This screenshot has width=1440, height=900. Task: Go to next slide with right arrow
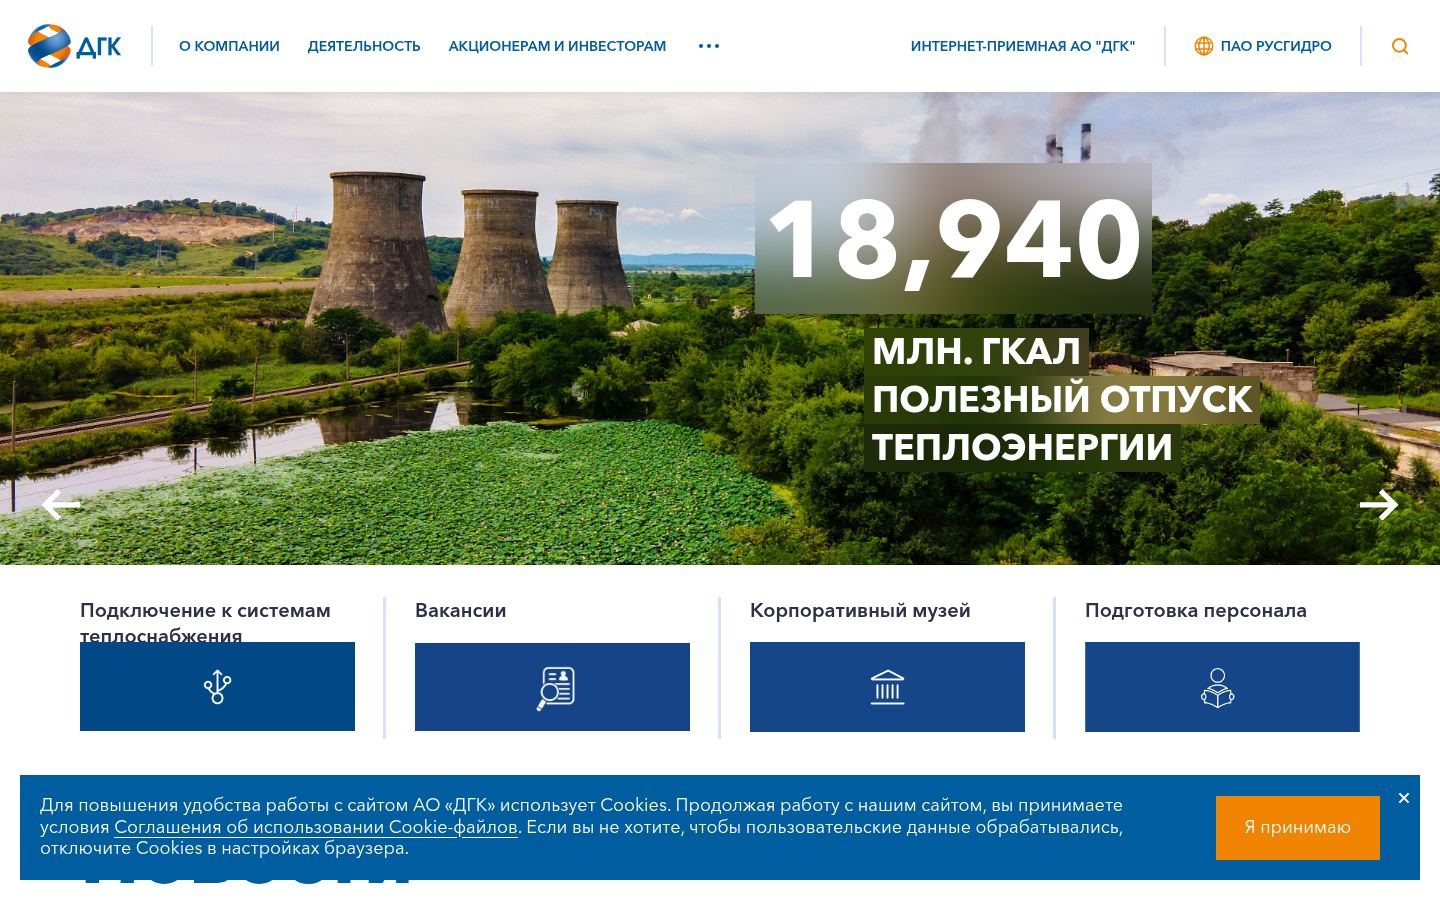pos(1379,505)
